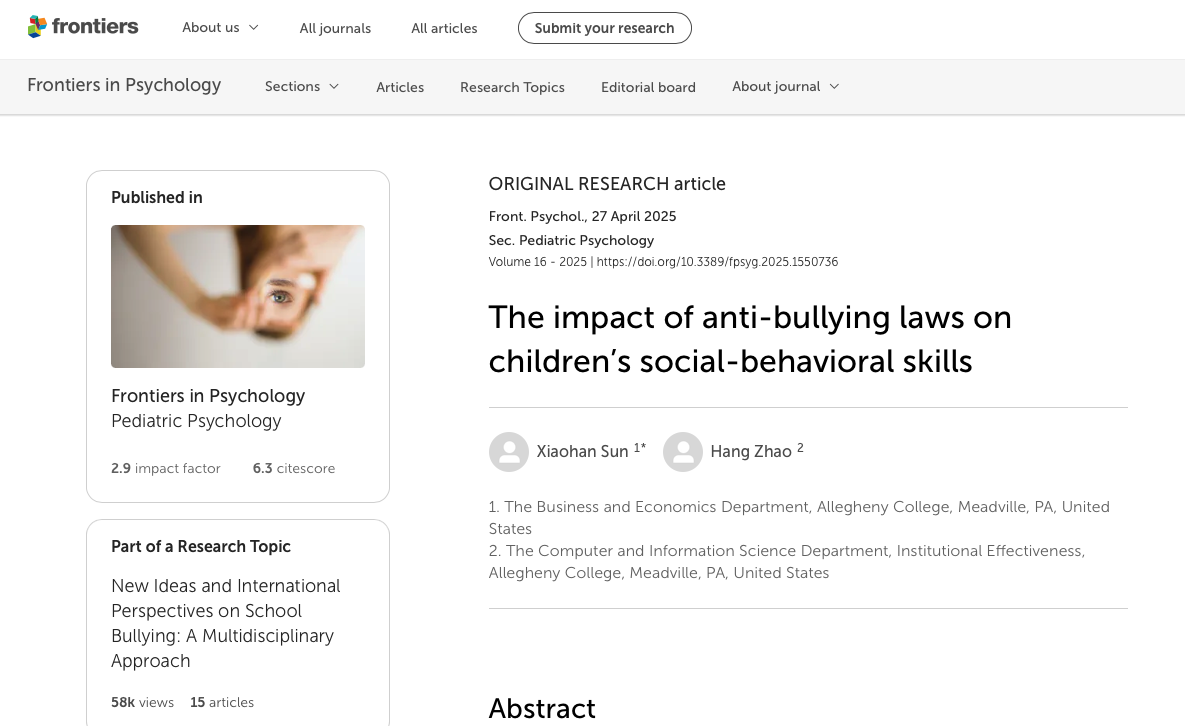Open the Articles tab

coord(400,87)
